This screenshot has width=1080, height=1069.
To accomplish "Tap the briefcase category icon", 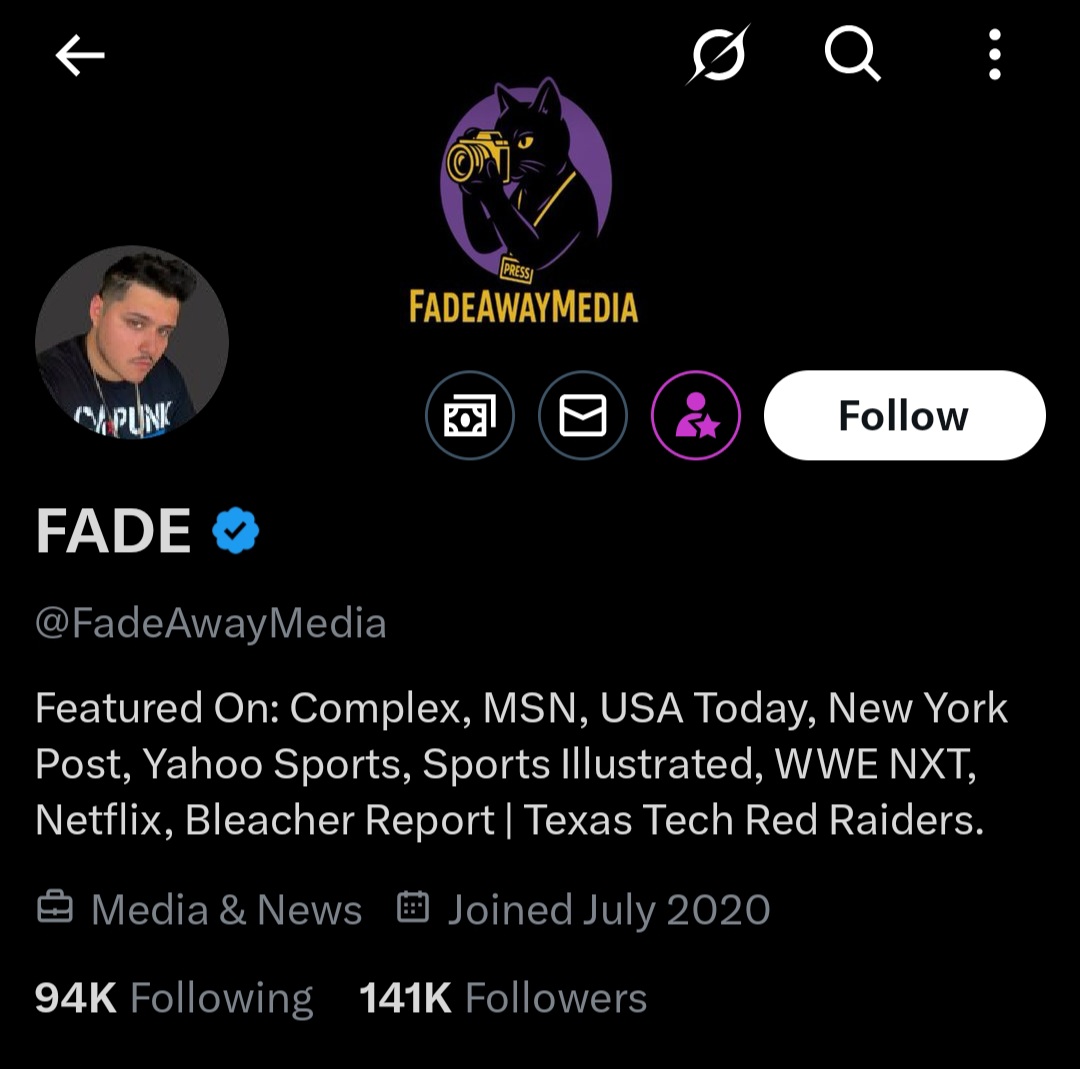I will pyautogui.click(x=55, y=908).
